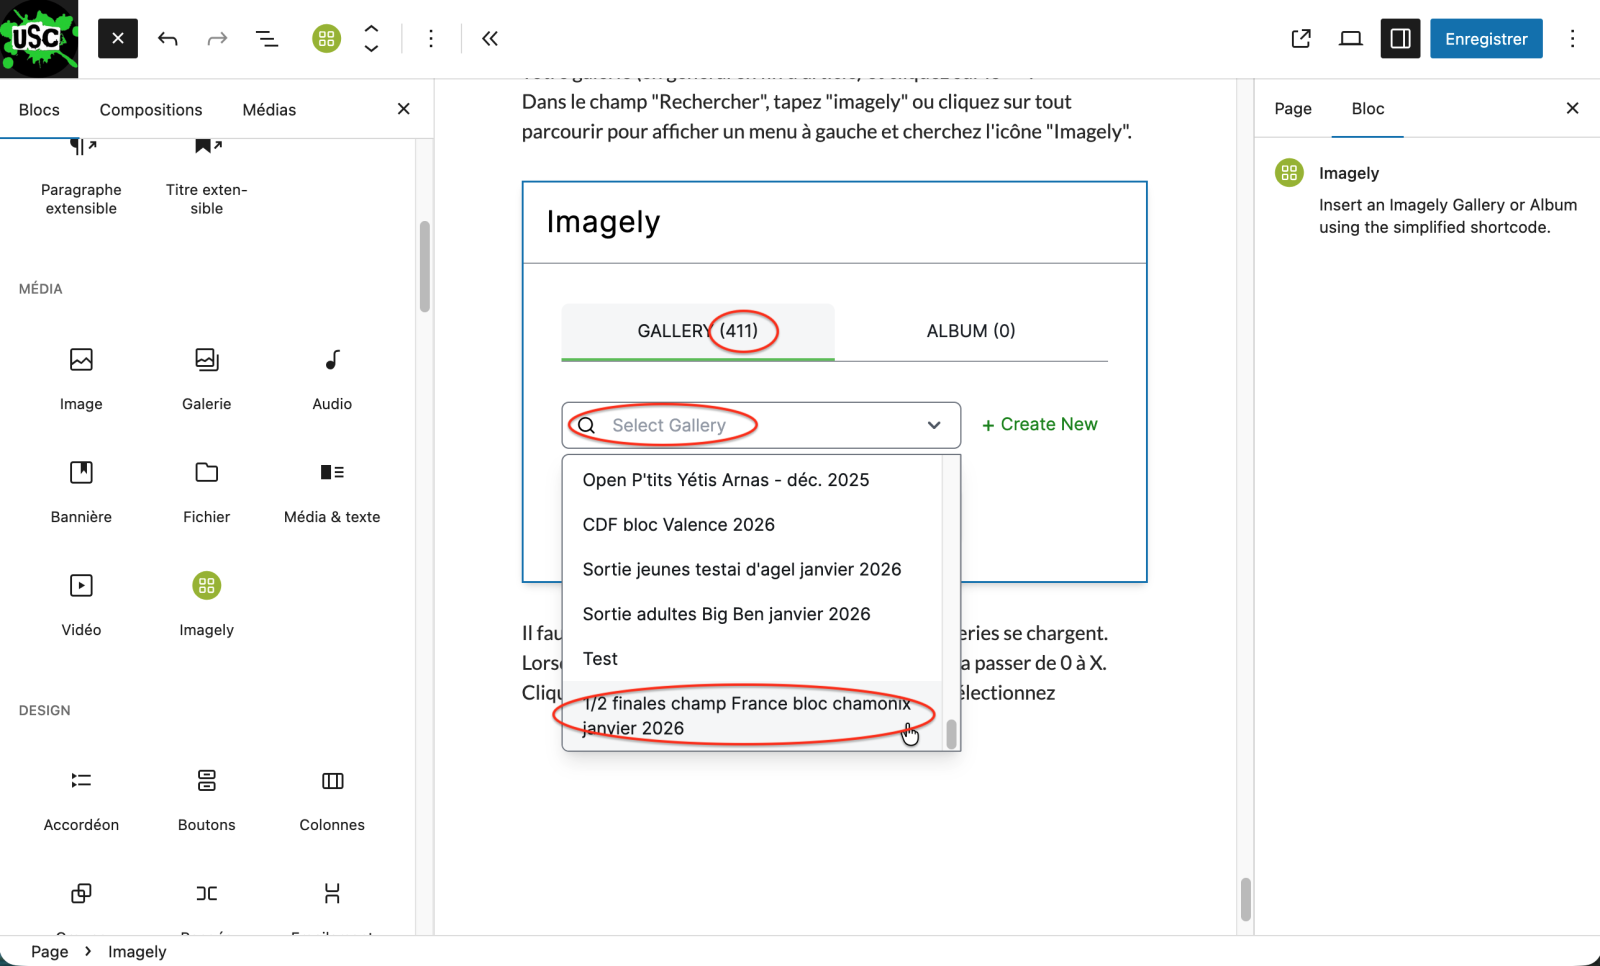
Task: Choose the 1/2 finales champ France gallery
Action: tap(746, 715)
